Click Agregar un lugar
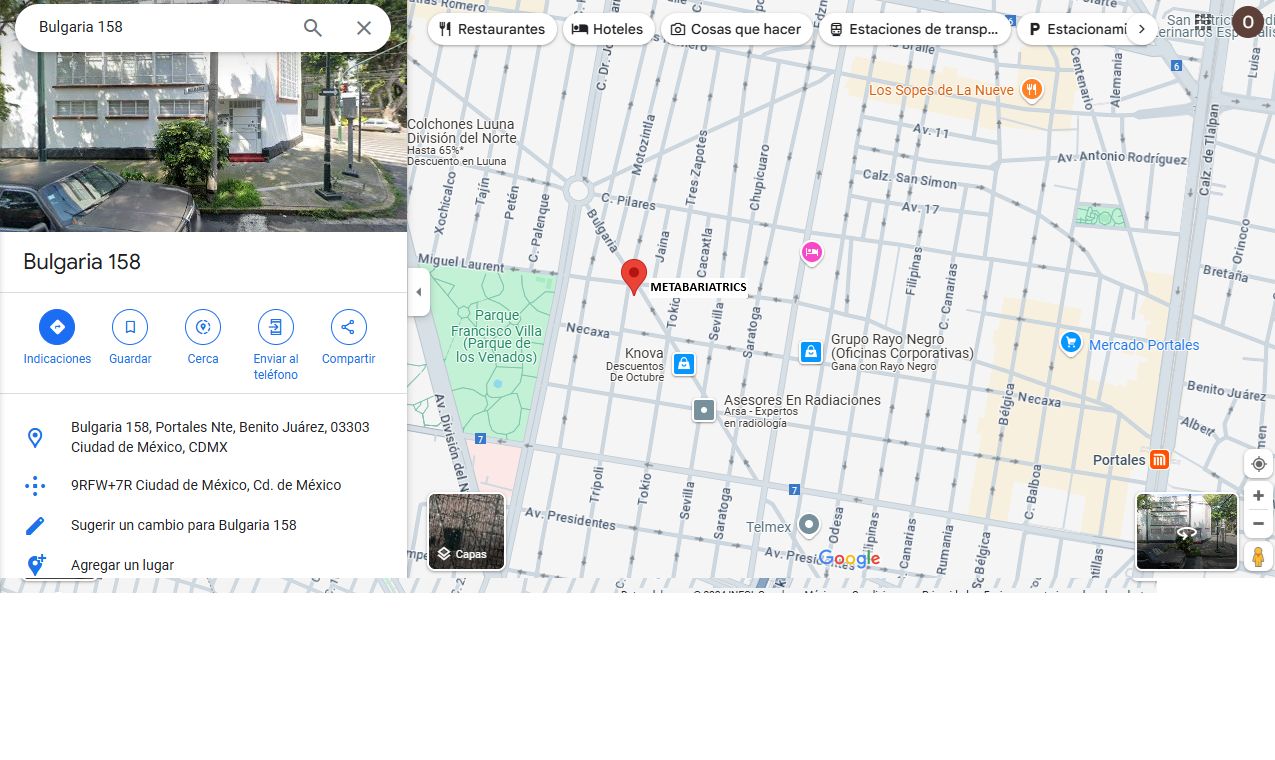 click(x=122, y=565)
